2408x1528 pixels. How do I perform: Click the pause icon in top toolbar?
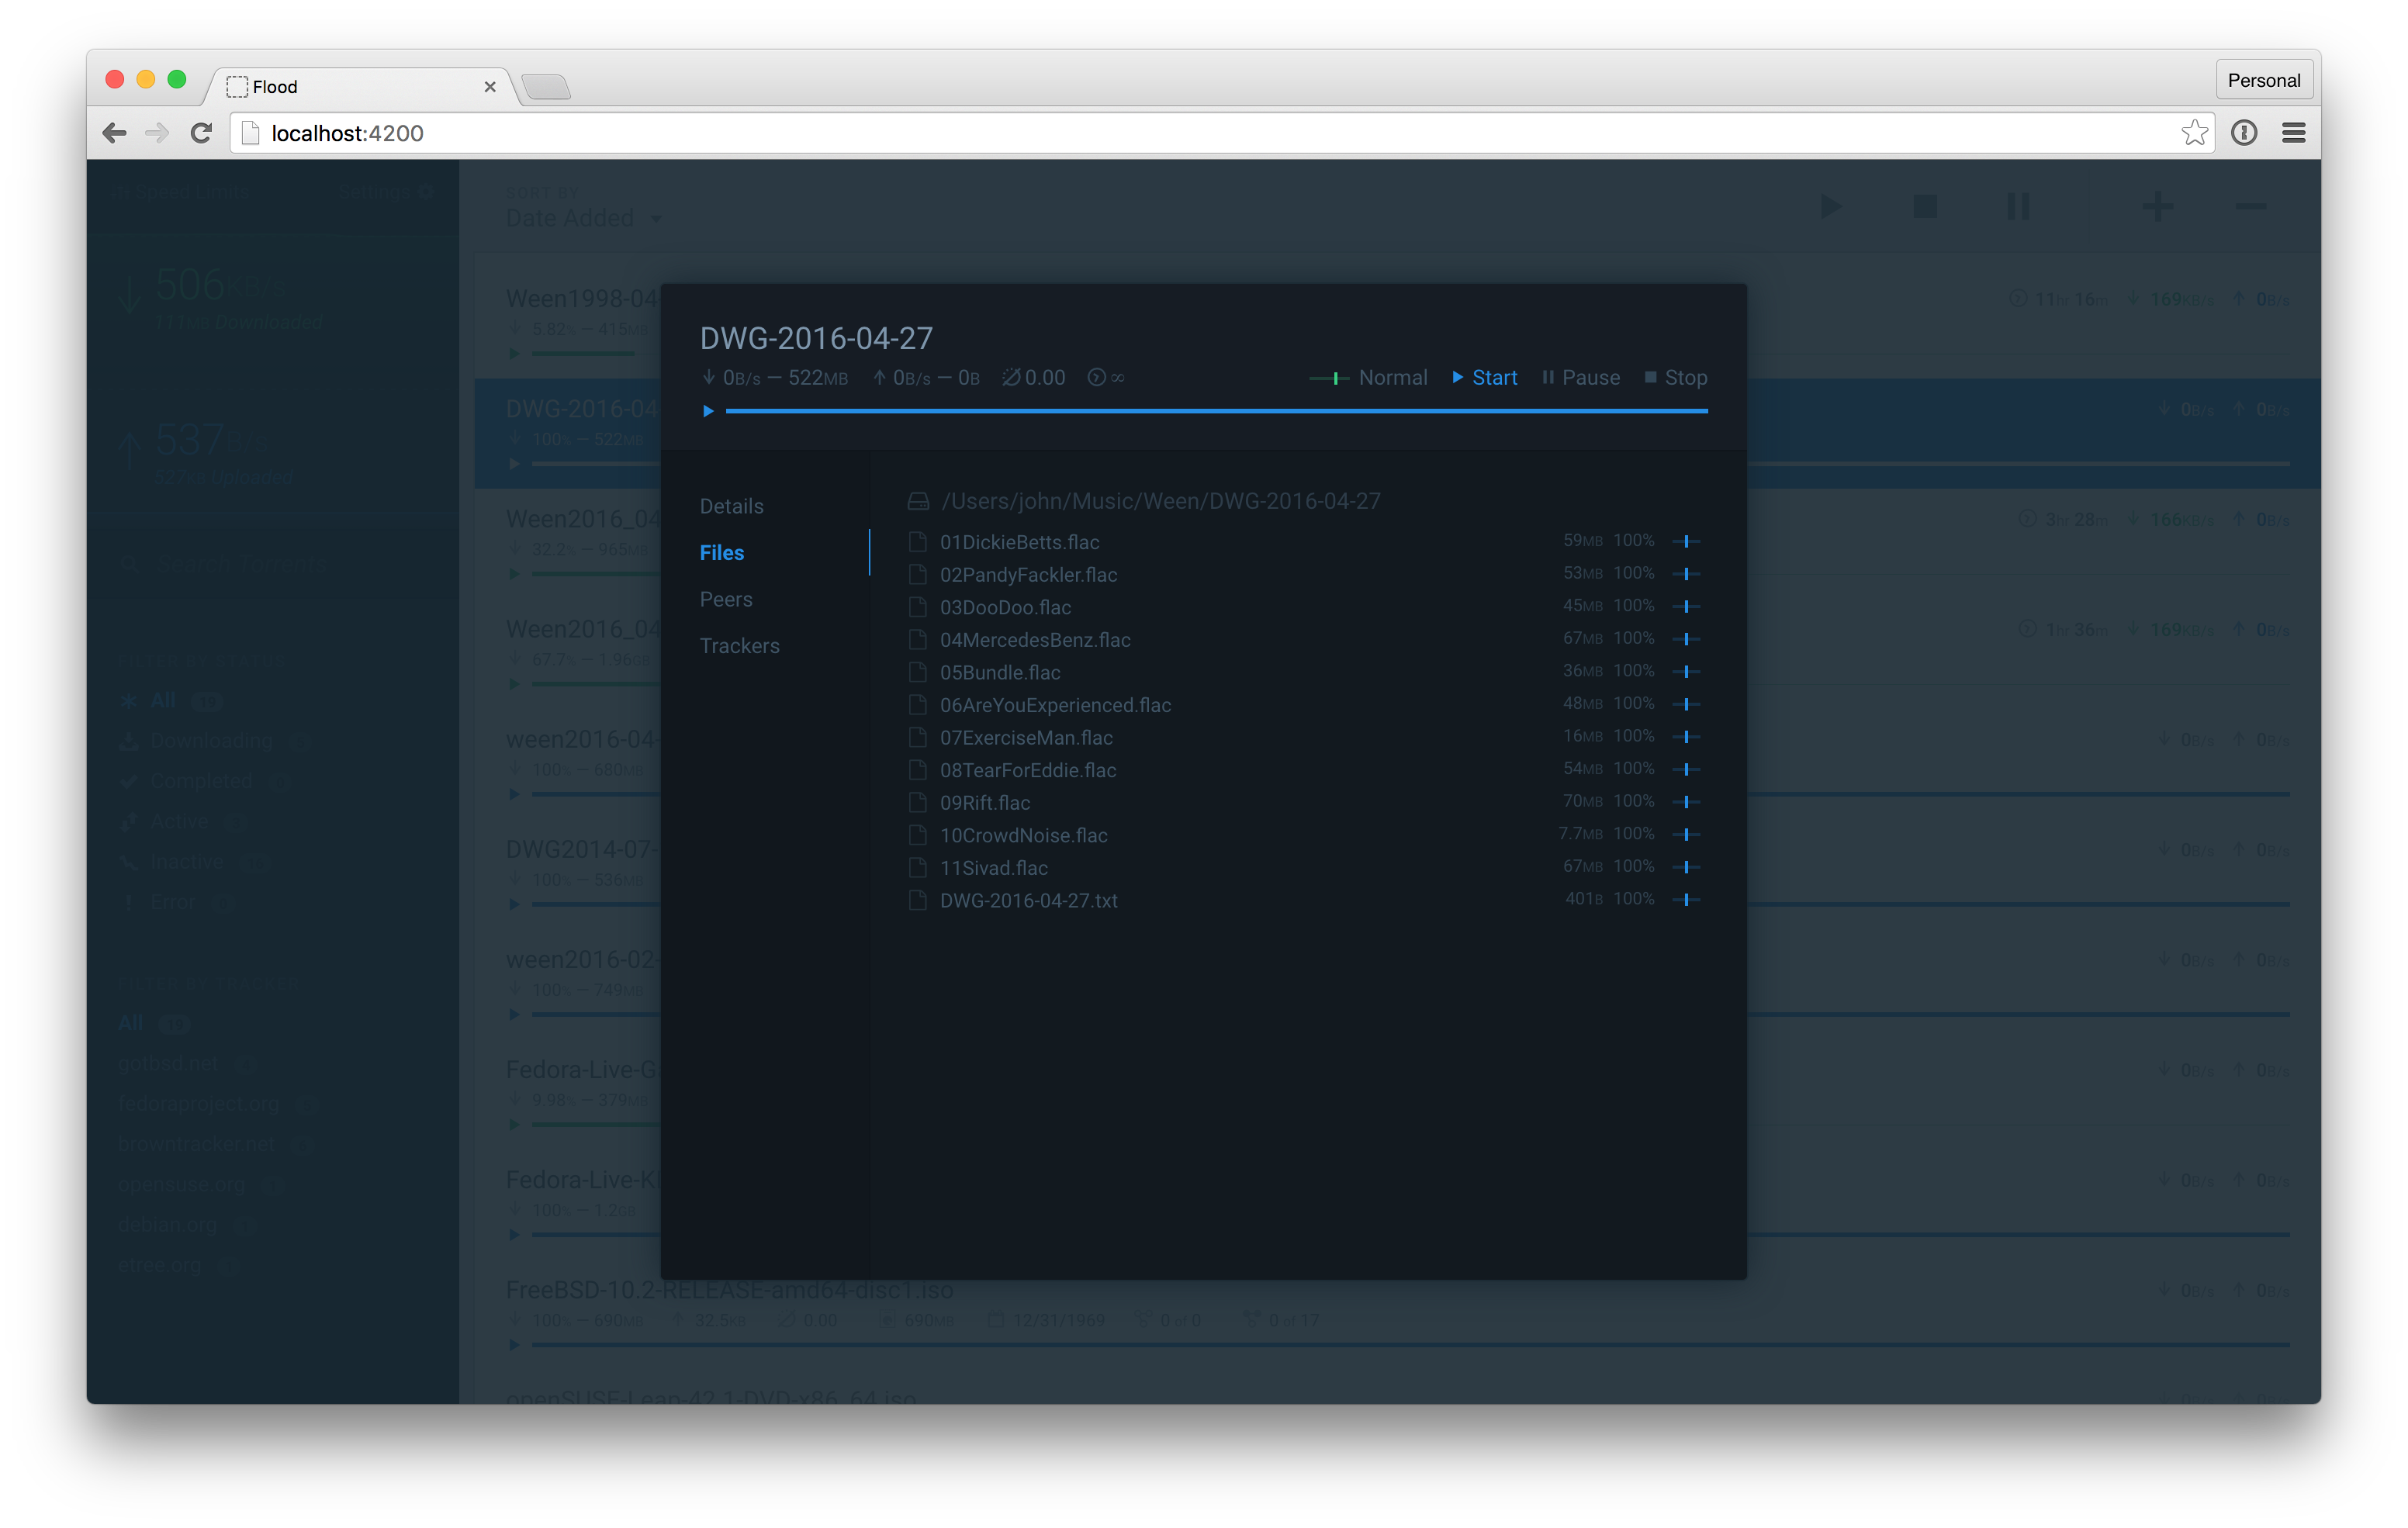point(2018,207)
